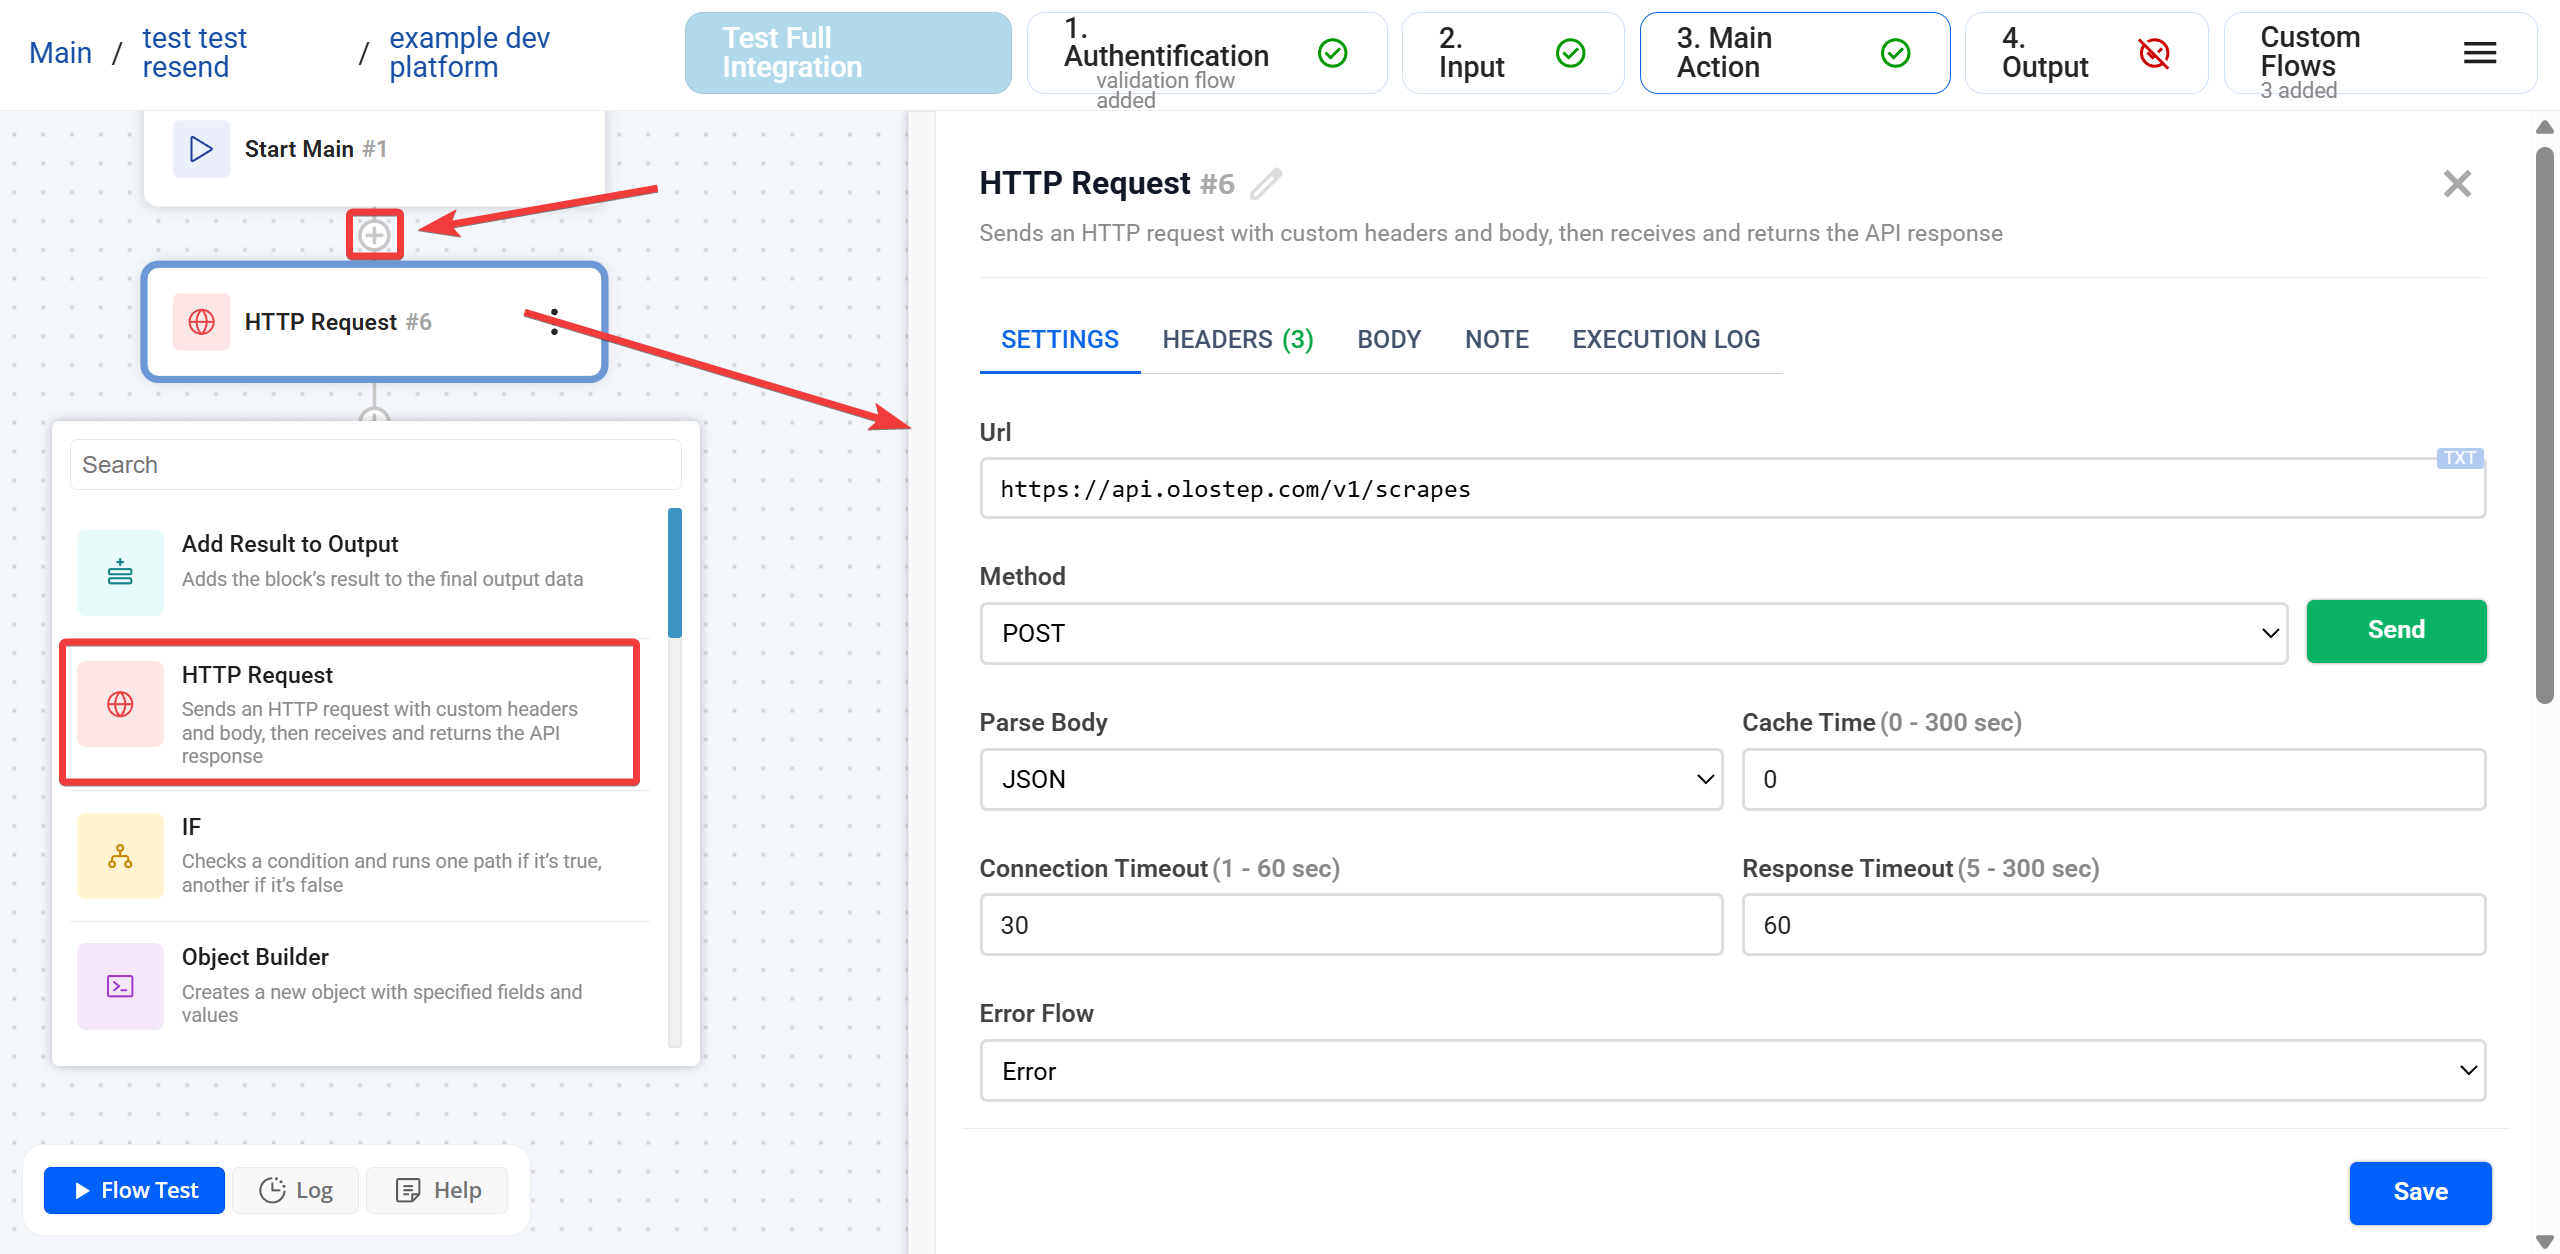This screenshot has height=1254, width=2560.
Task: Toggle the TXT mode badge on Url field
Action: (x=2459, y=458)
